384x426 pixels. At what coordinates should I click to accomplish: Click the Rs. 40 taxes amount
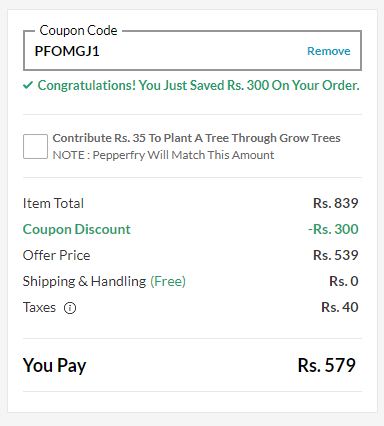340,307
